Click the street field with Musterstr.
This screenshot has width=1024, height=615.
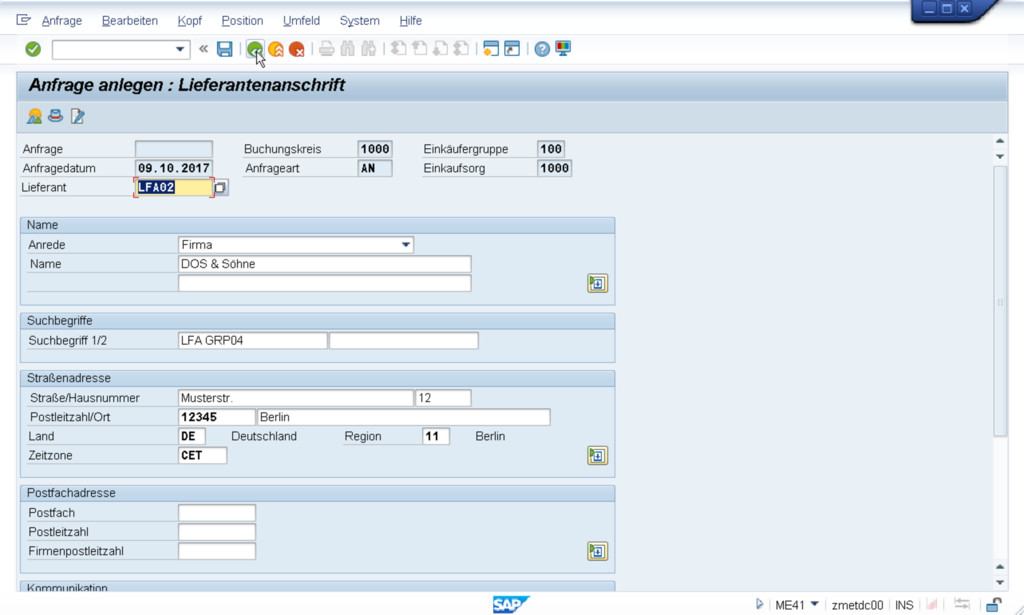pyautogui.click(x=295, y=398)
